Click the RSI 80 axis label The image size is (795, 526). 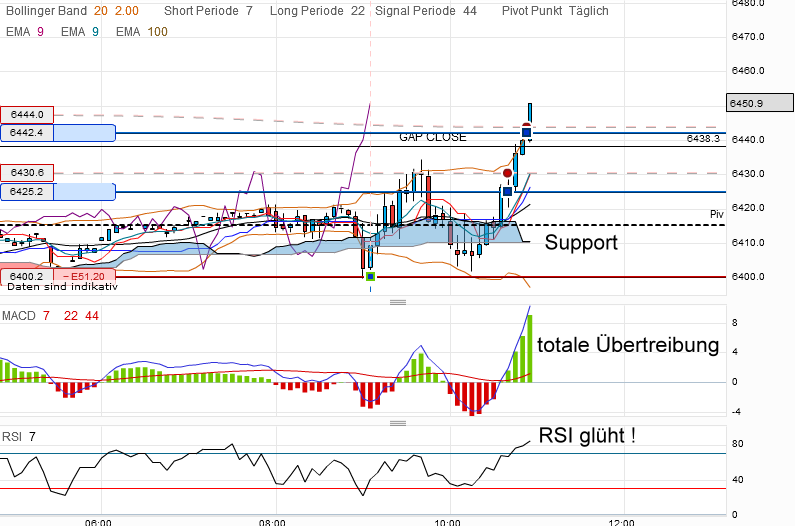point(737,444)
